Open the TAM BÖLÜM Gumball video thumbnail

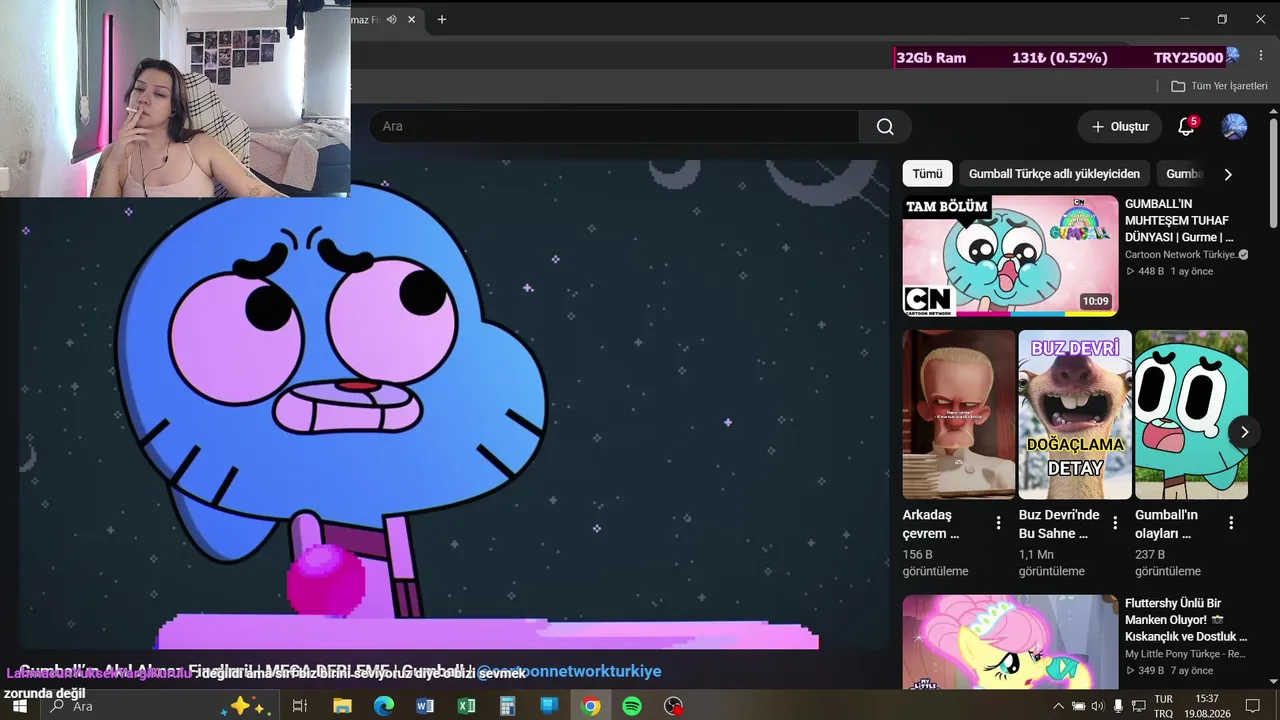pos(1010,255)
